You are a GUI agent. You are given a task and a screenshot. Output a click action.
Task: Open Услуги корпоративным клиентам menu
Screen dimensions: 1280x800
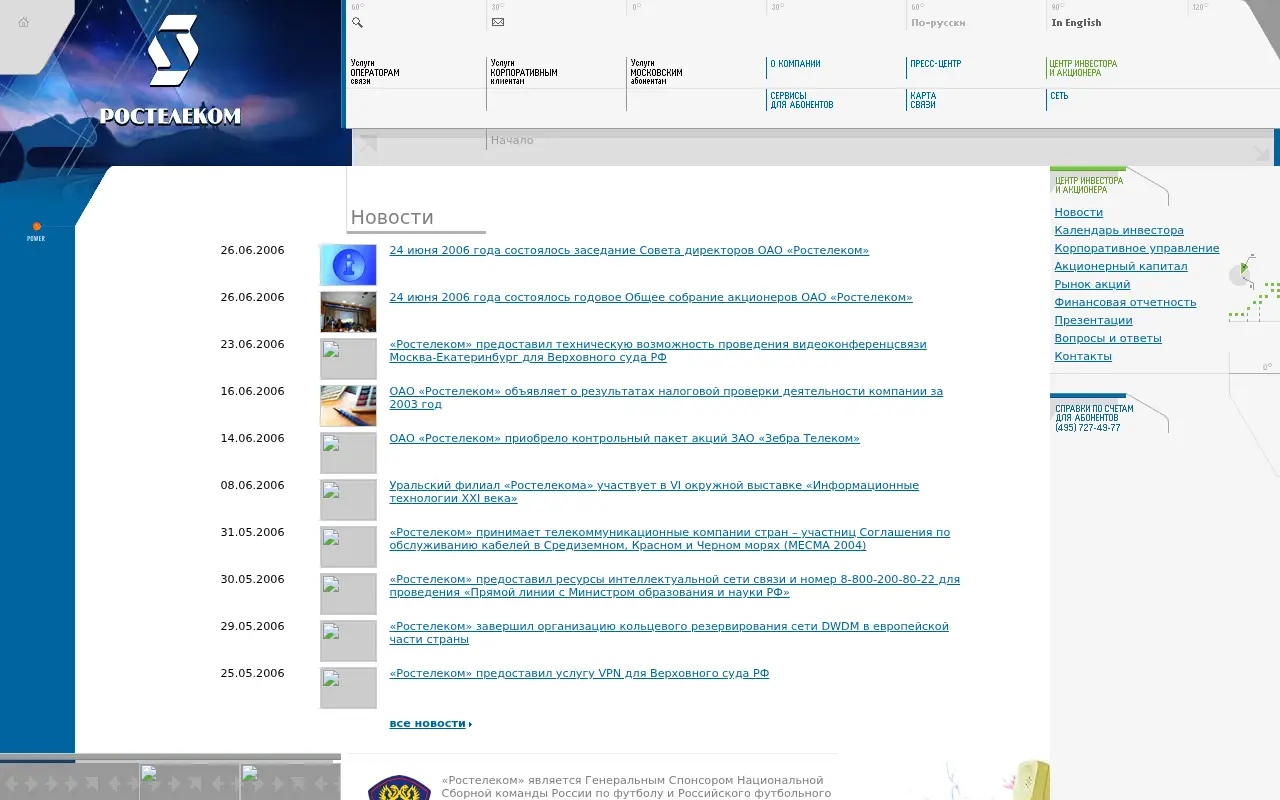click(524, 72)
